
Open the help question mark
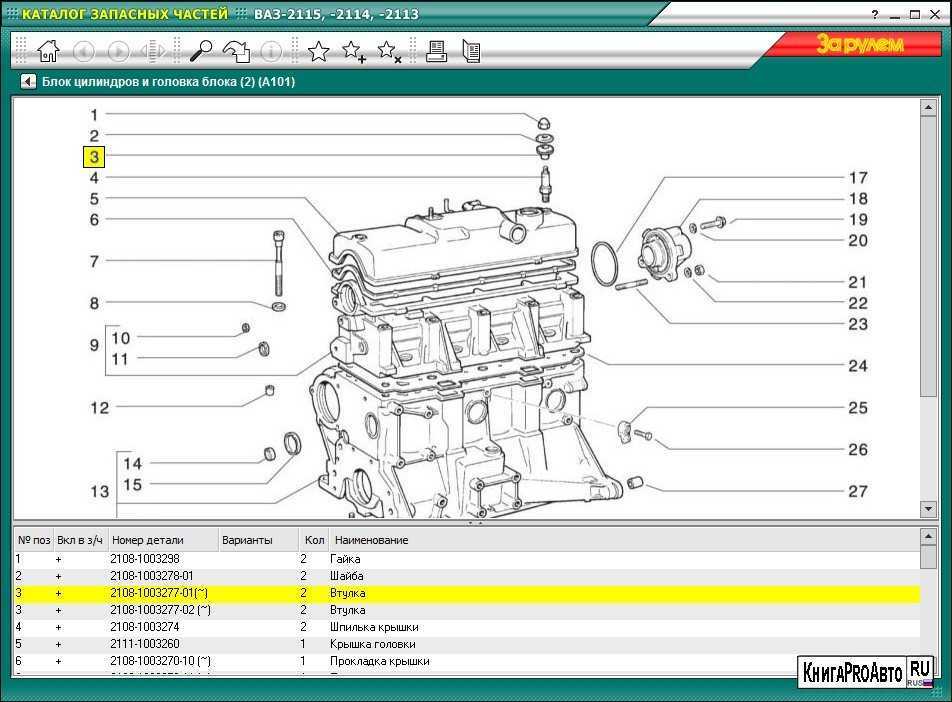[x=874, y=15]
